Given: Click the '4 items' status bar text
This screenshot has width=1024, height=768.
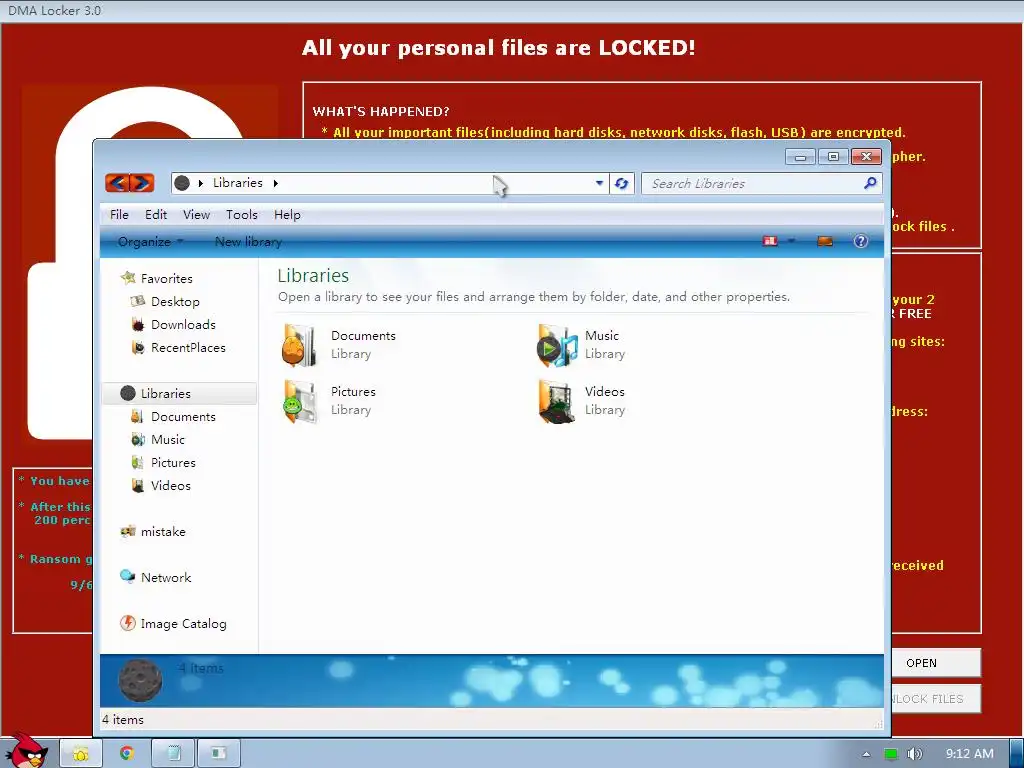Looking at the screenshot, I should pos(123,720).
